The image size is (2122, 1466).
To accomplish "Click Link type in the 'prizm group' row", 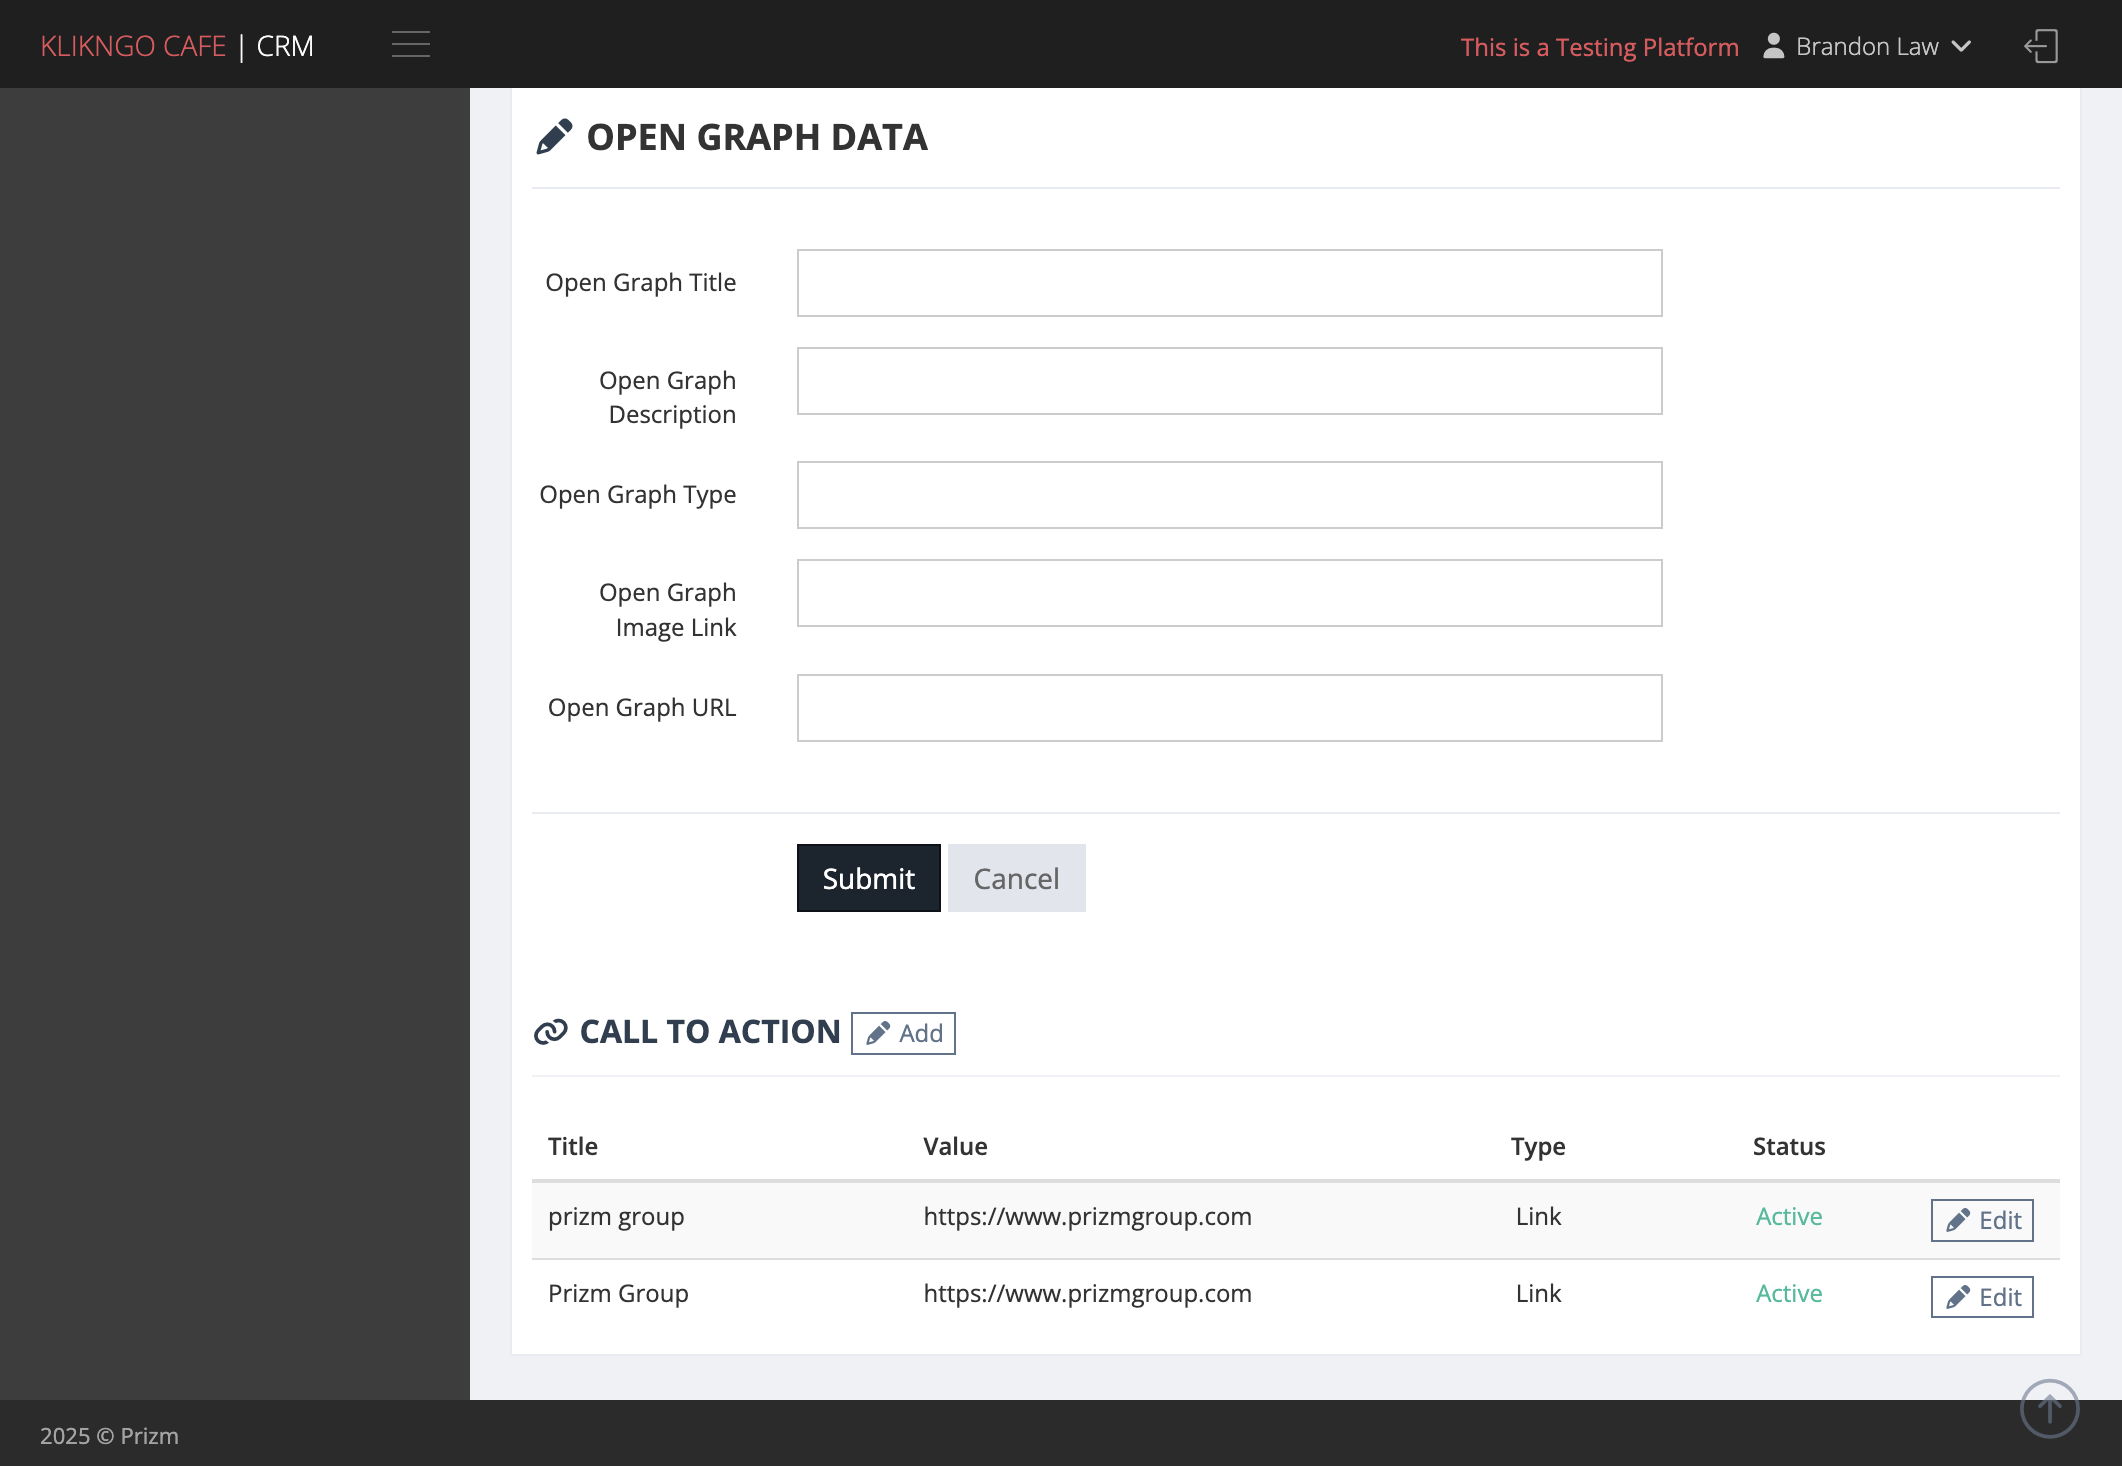I will (x=1538, y=1217).
